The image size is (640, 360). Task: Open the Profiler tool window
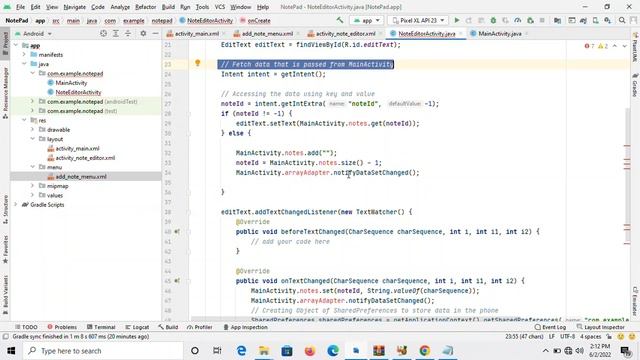click(200, 327)
